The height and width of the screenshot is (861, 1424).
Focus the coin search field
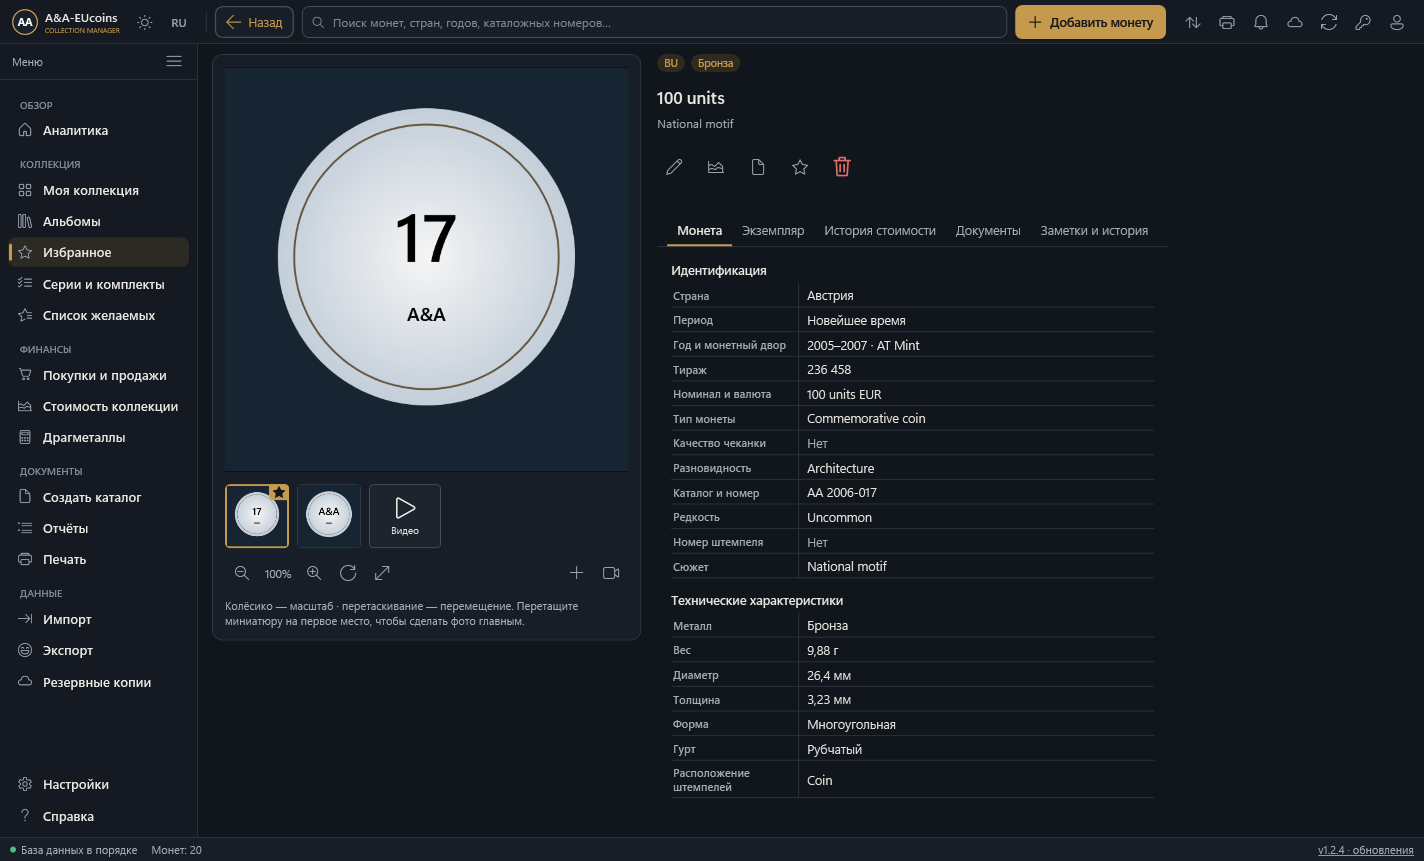[654, 22]
